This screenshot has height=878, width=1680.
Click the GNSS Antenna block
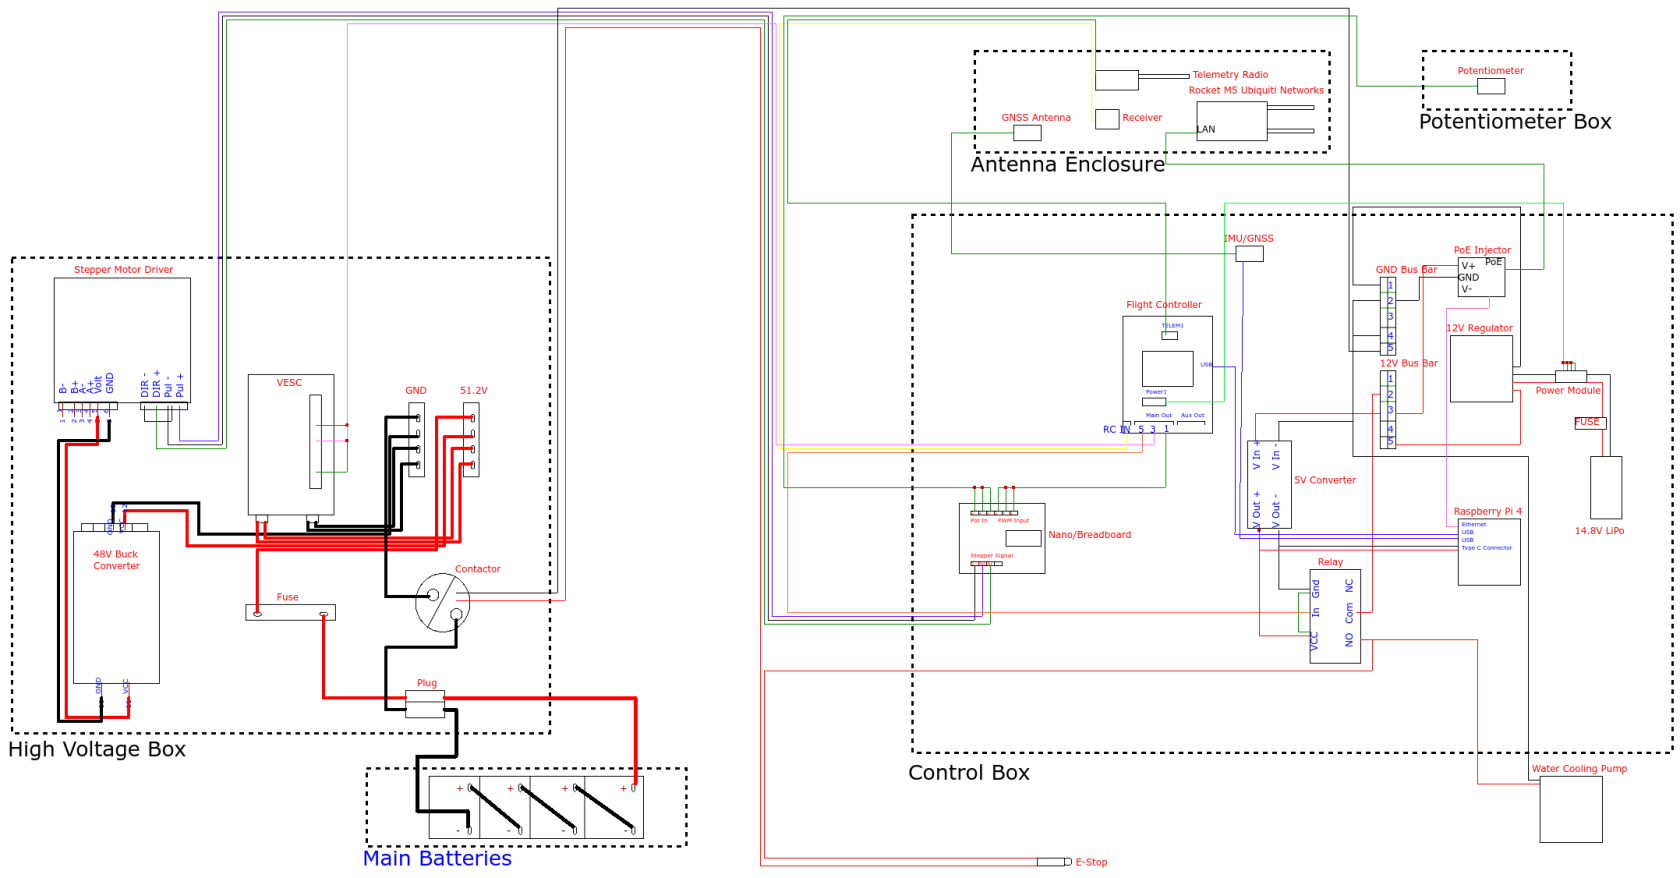pos(1027,132)
